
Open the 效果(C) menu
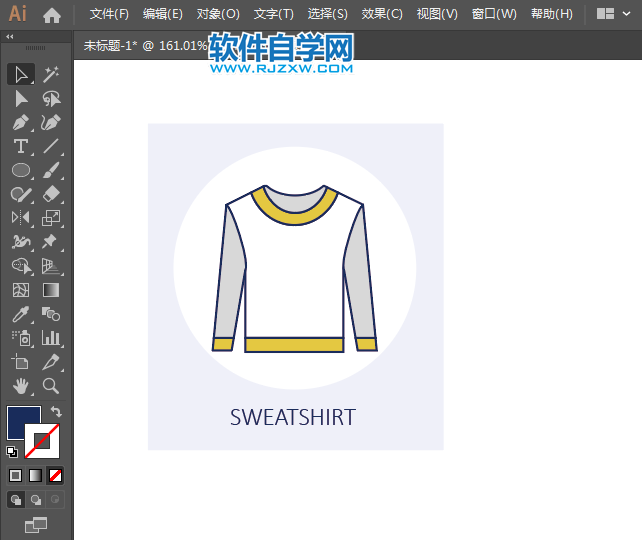(382, 14)
